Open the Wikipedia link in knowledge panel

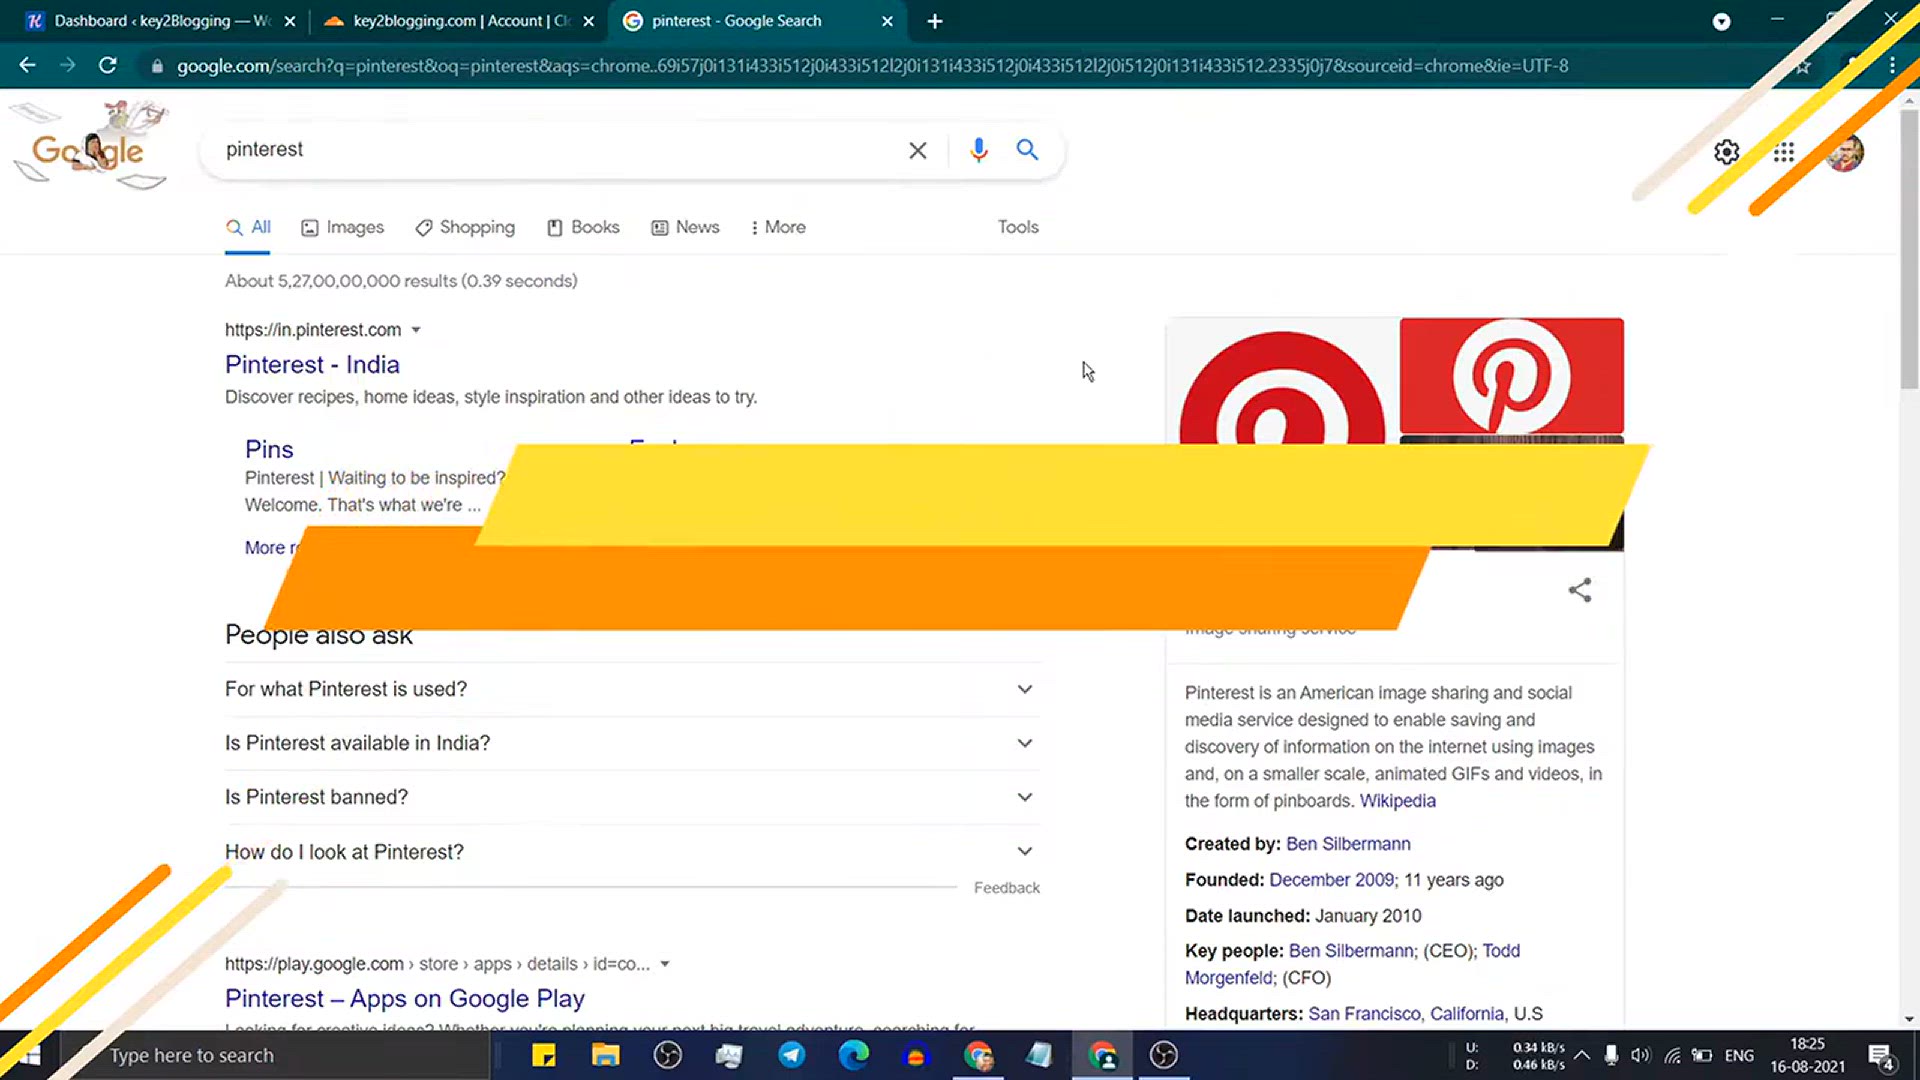1397,801
